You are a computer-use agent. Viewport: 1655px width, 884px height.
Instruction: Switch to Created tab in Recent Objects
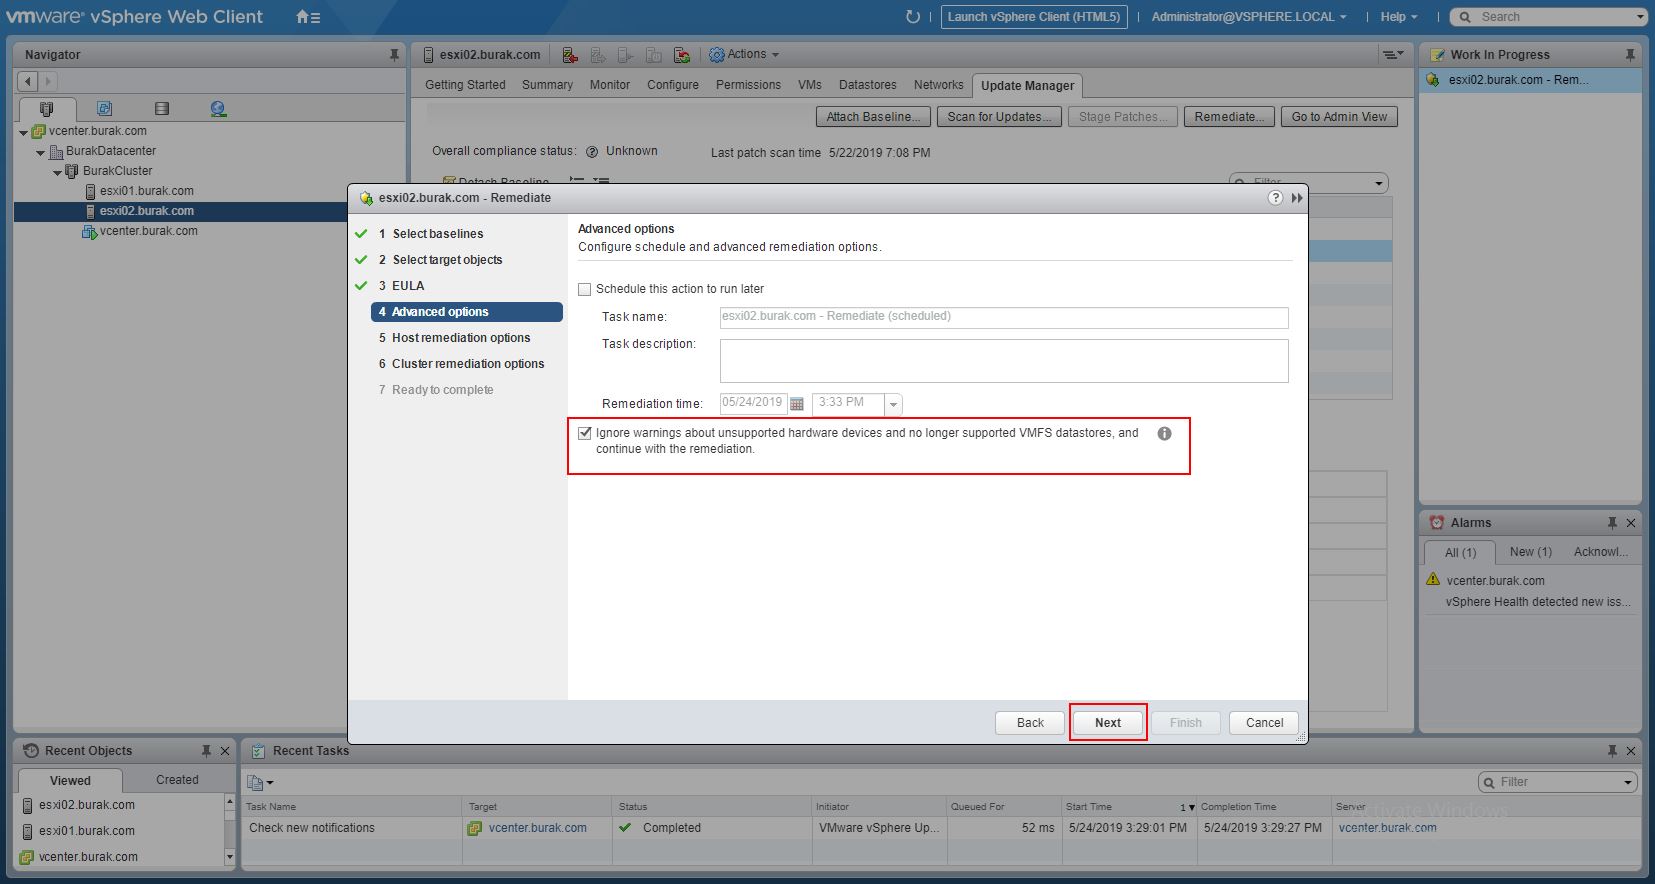[x=177, y=780]
